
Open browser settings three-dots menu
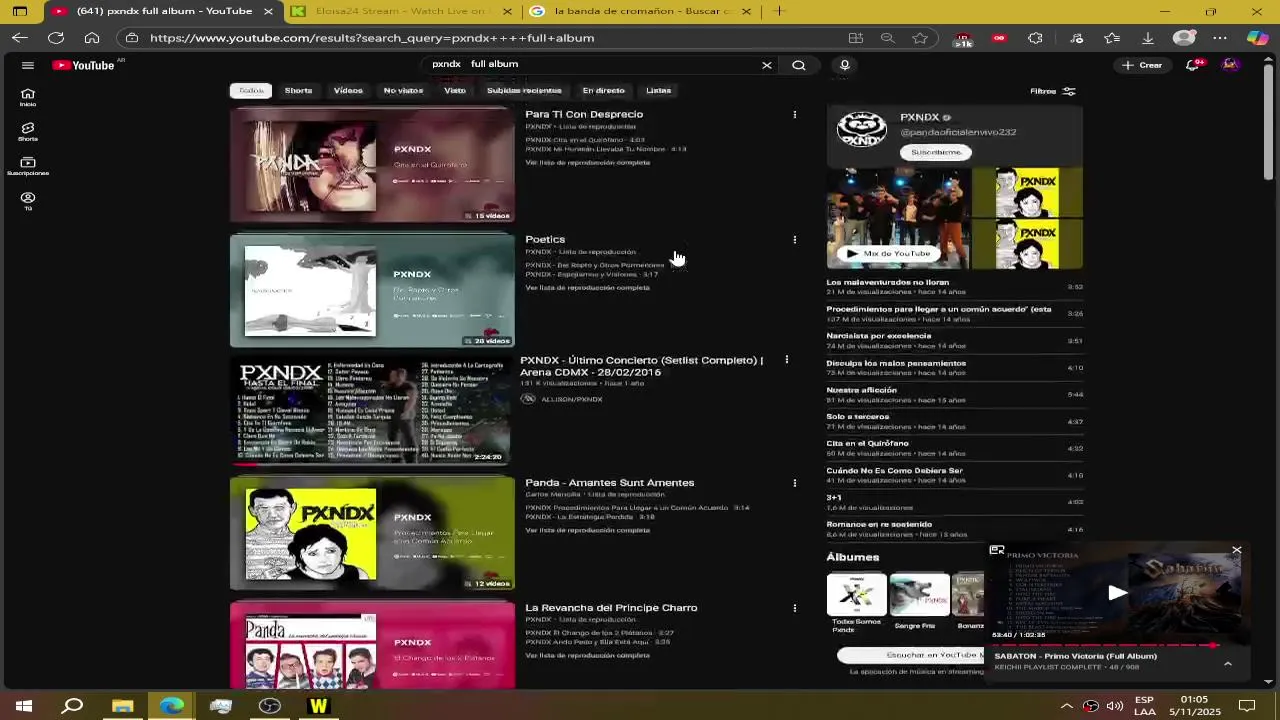(x=1220, y=38)
